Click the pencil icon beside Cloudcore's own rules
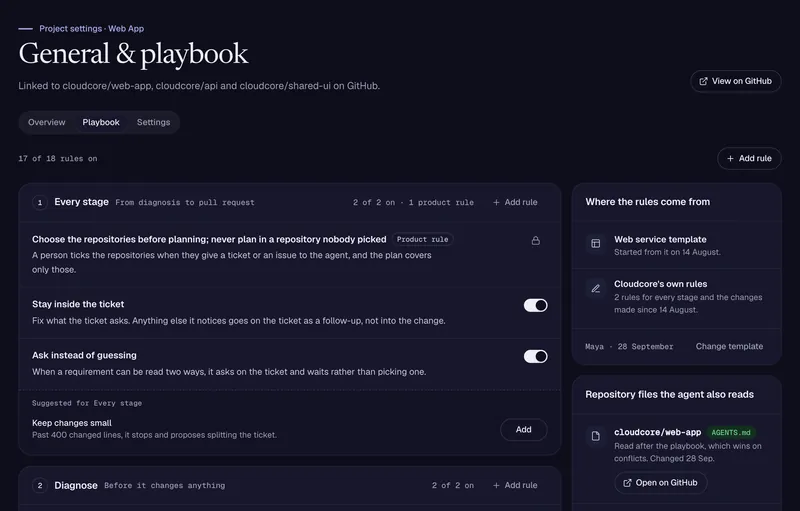This screenshot has height=511, width=800. tap(595, 289)
